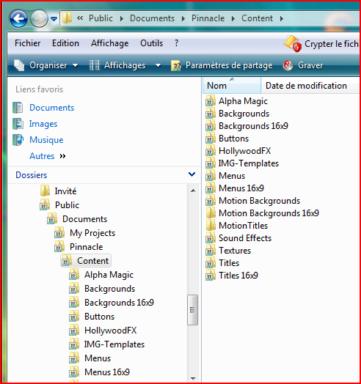Click the IMG-Templates tree folder icon

pyautogui.click(x=74, y=344)
